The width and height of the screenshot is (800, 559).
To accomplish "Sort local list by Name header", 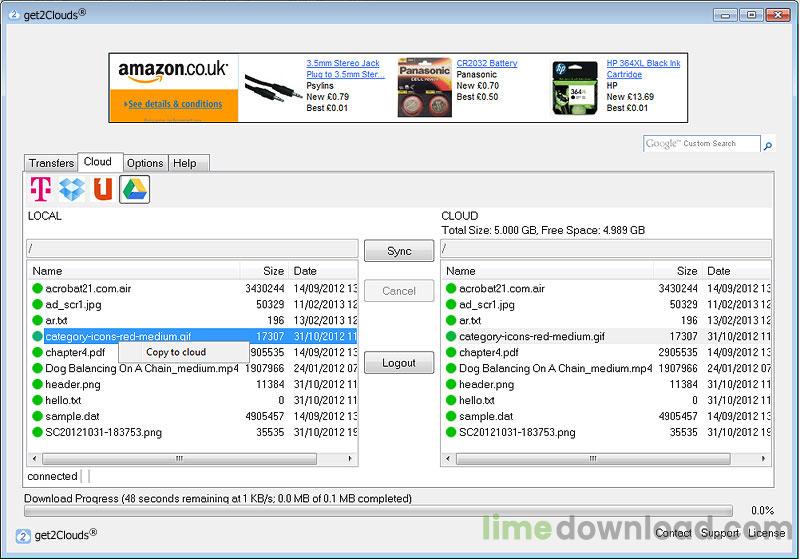I will point(134,271).
